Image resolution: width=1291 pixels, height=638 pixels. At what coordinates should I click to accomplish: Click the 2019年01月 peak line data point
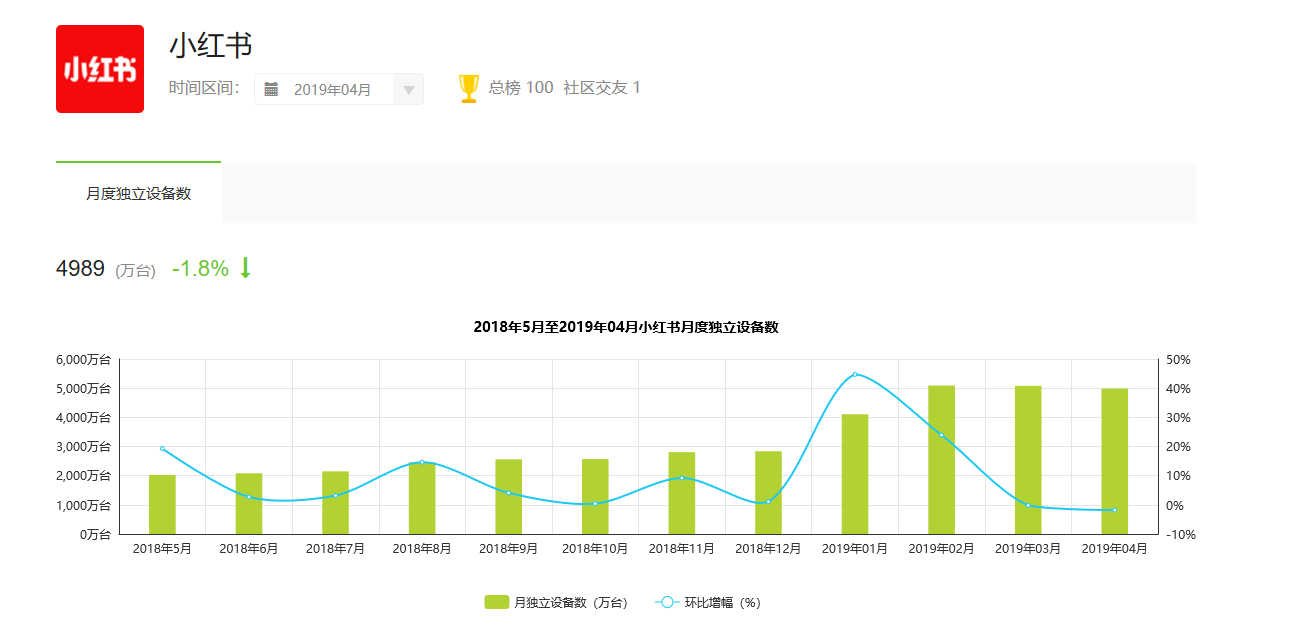coord(855,375)
